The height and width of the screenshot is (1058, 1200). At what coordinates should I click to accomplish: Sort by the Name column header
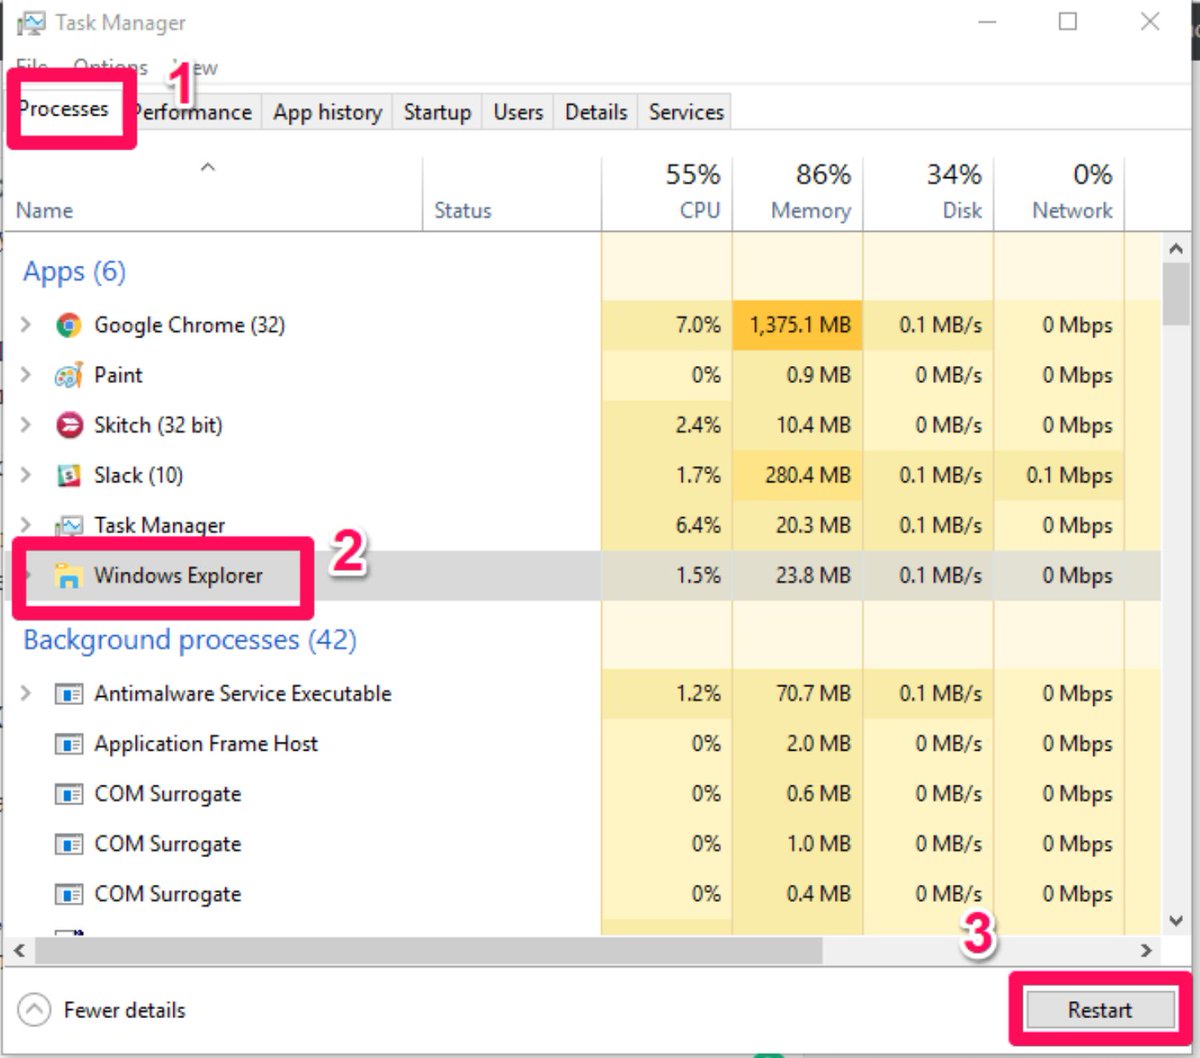click(x=212, y=195)
